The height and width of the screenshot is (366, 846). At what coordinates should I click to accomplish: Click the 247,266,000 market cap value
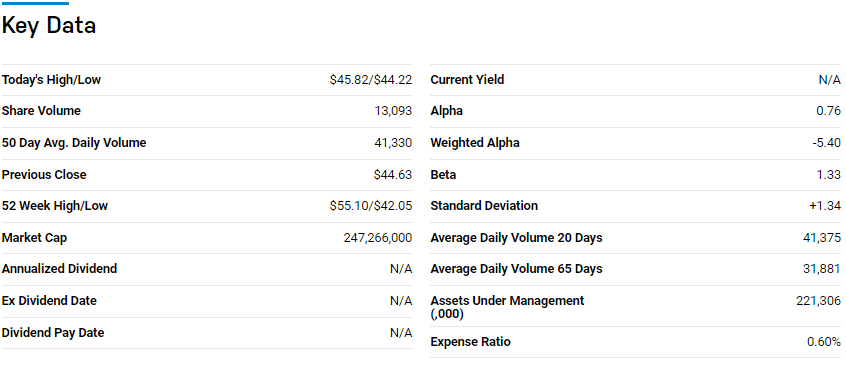[378, 238]
